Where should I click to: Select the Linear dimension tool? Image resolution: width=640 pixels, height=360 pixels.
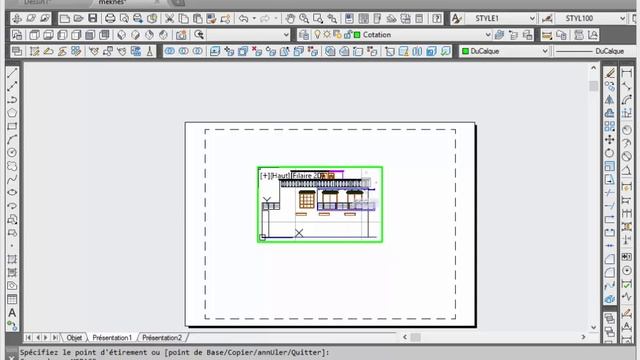pyautogui.click(x=627, y=73)
